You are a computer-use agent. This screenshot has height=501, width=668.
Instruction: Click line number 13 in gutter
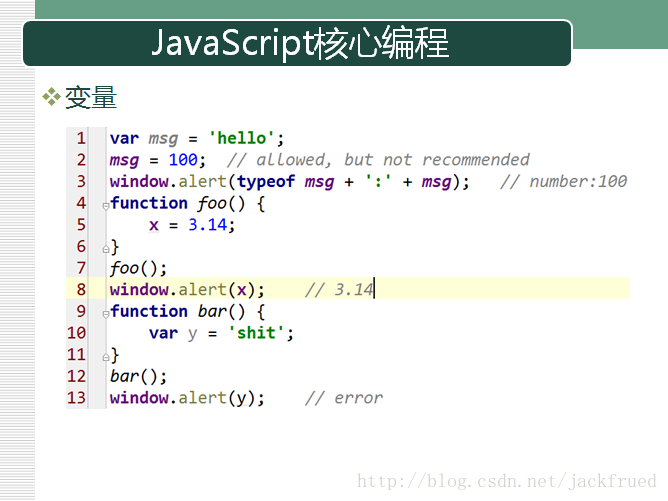point(77,398)
